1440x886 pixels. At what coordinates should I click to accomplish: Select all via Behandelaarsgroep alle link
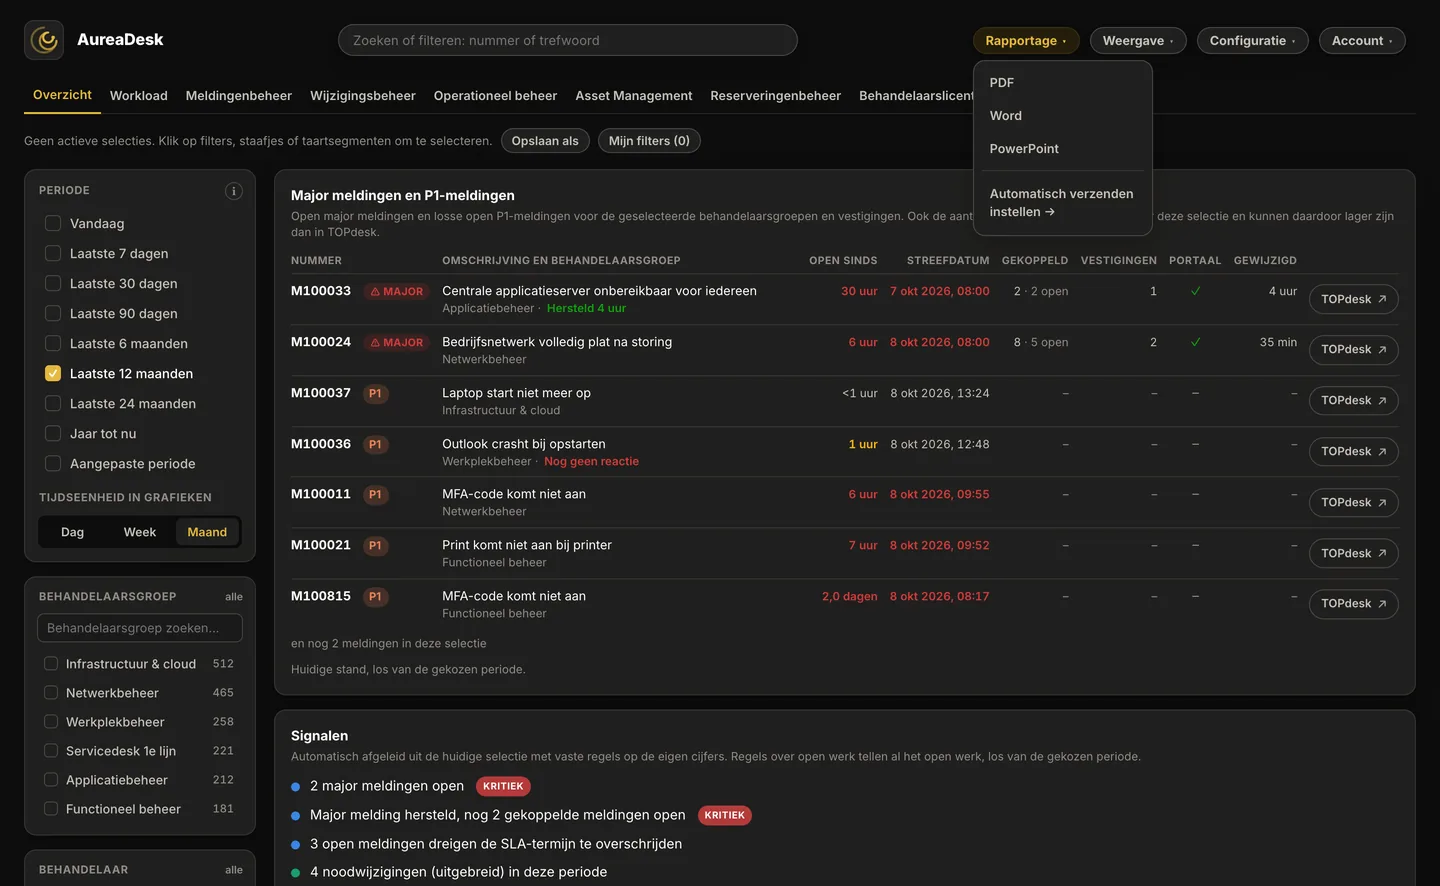tap(234, 597)
